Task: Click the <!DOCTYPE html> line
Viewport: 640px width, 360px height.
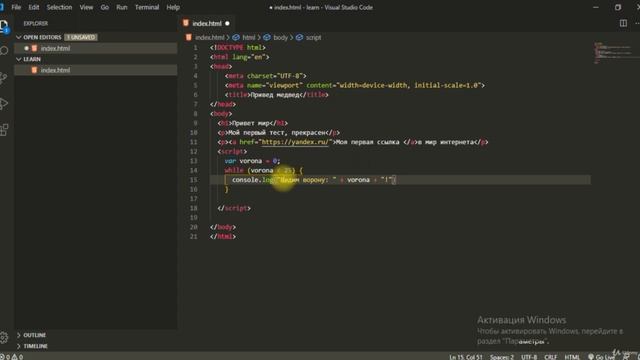Action: (x=238, y=47)
